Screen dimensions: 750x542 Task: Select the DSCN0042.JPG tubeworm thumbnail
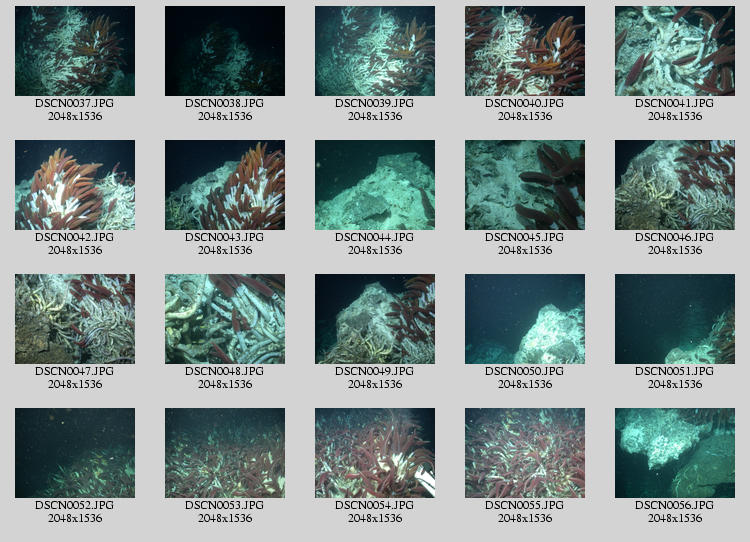click(75, 185)
